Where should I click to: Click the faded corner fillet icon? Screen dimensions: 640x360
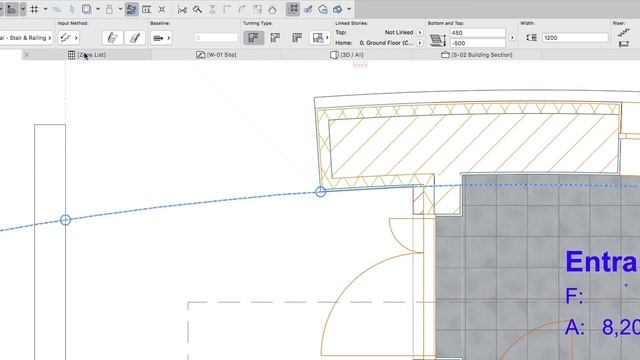click(x=227, y=9)
